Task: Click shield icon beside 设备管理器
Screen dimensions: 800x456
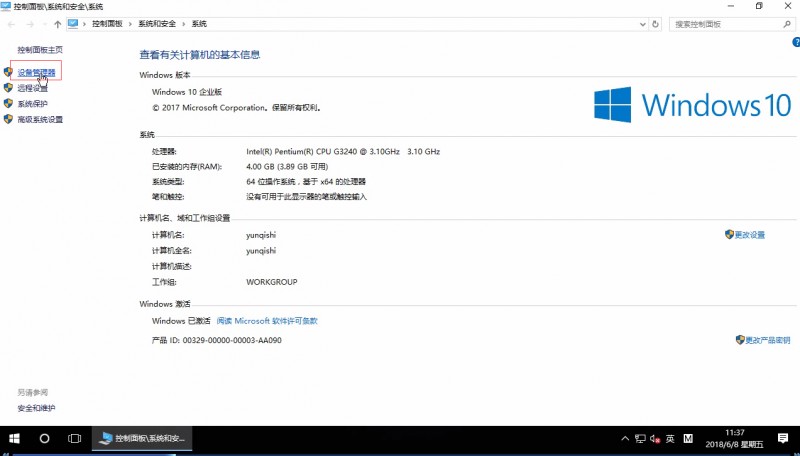Action: coord(8,72)
